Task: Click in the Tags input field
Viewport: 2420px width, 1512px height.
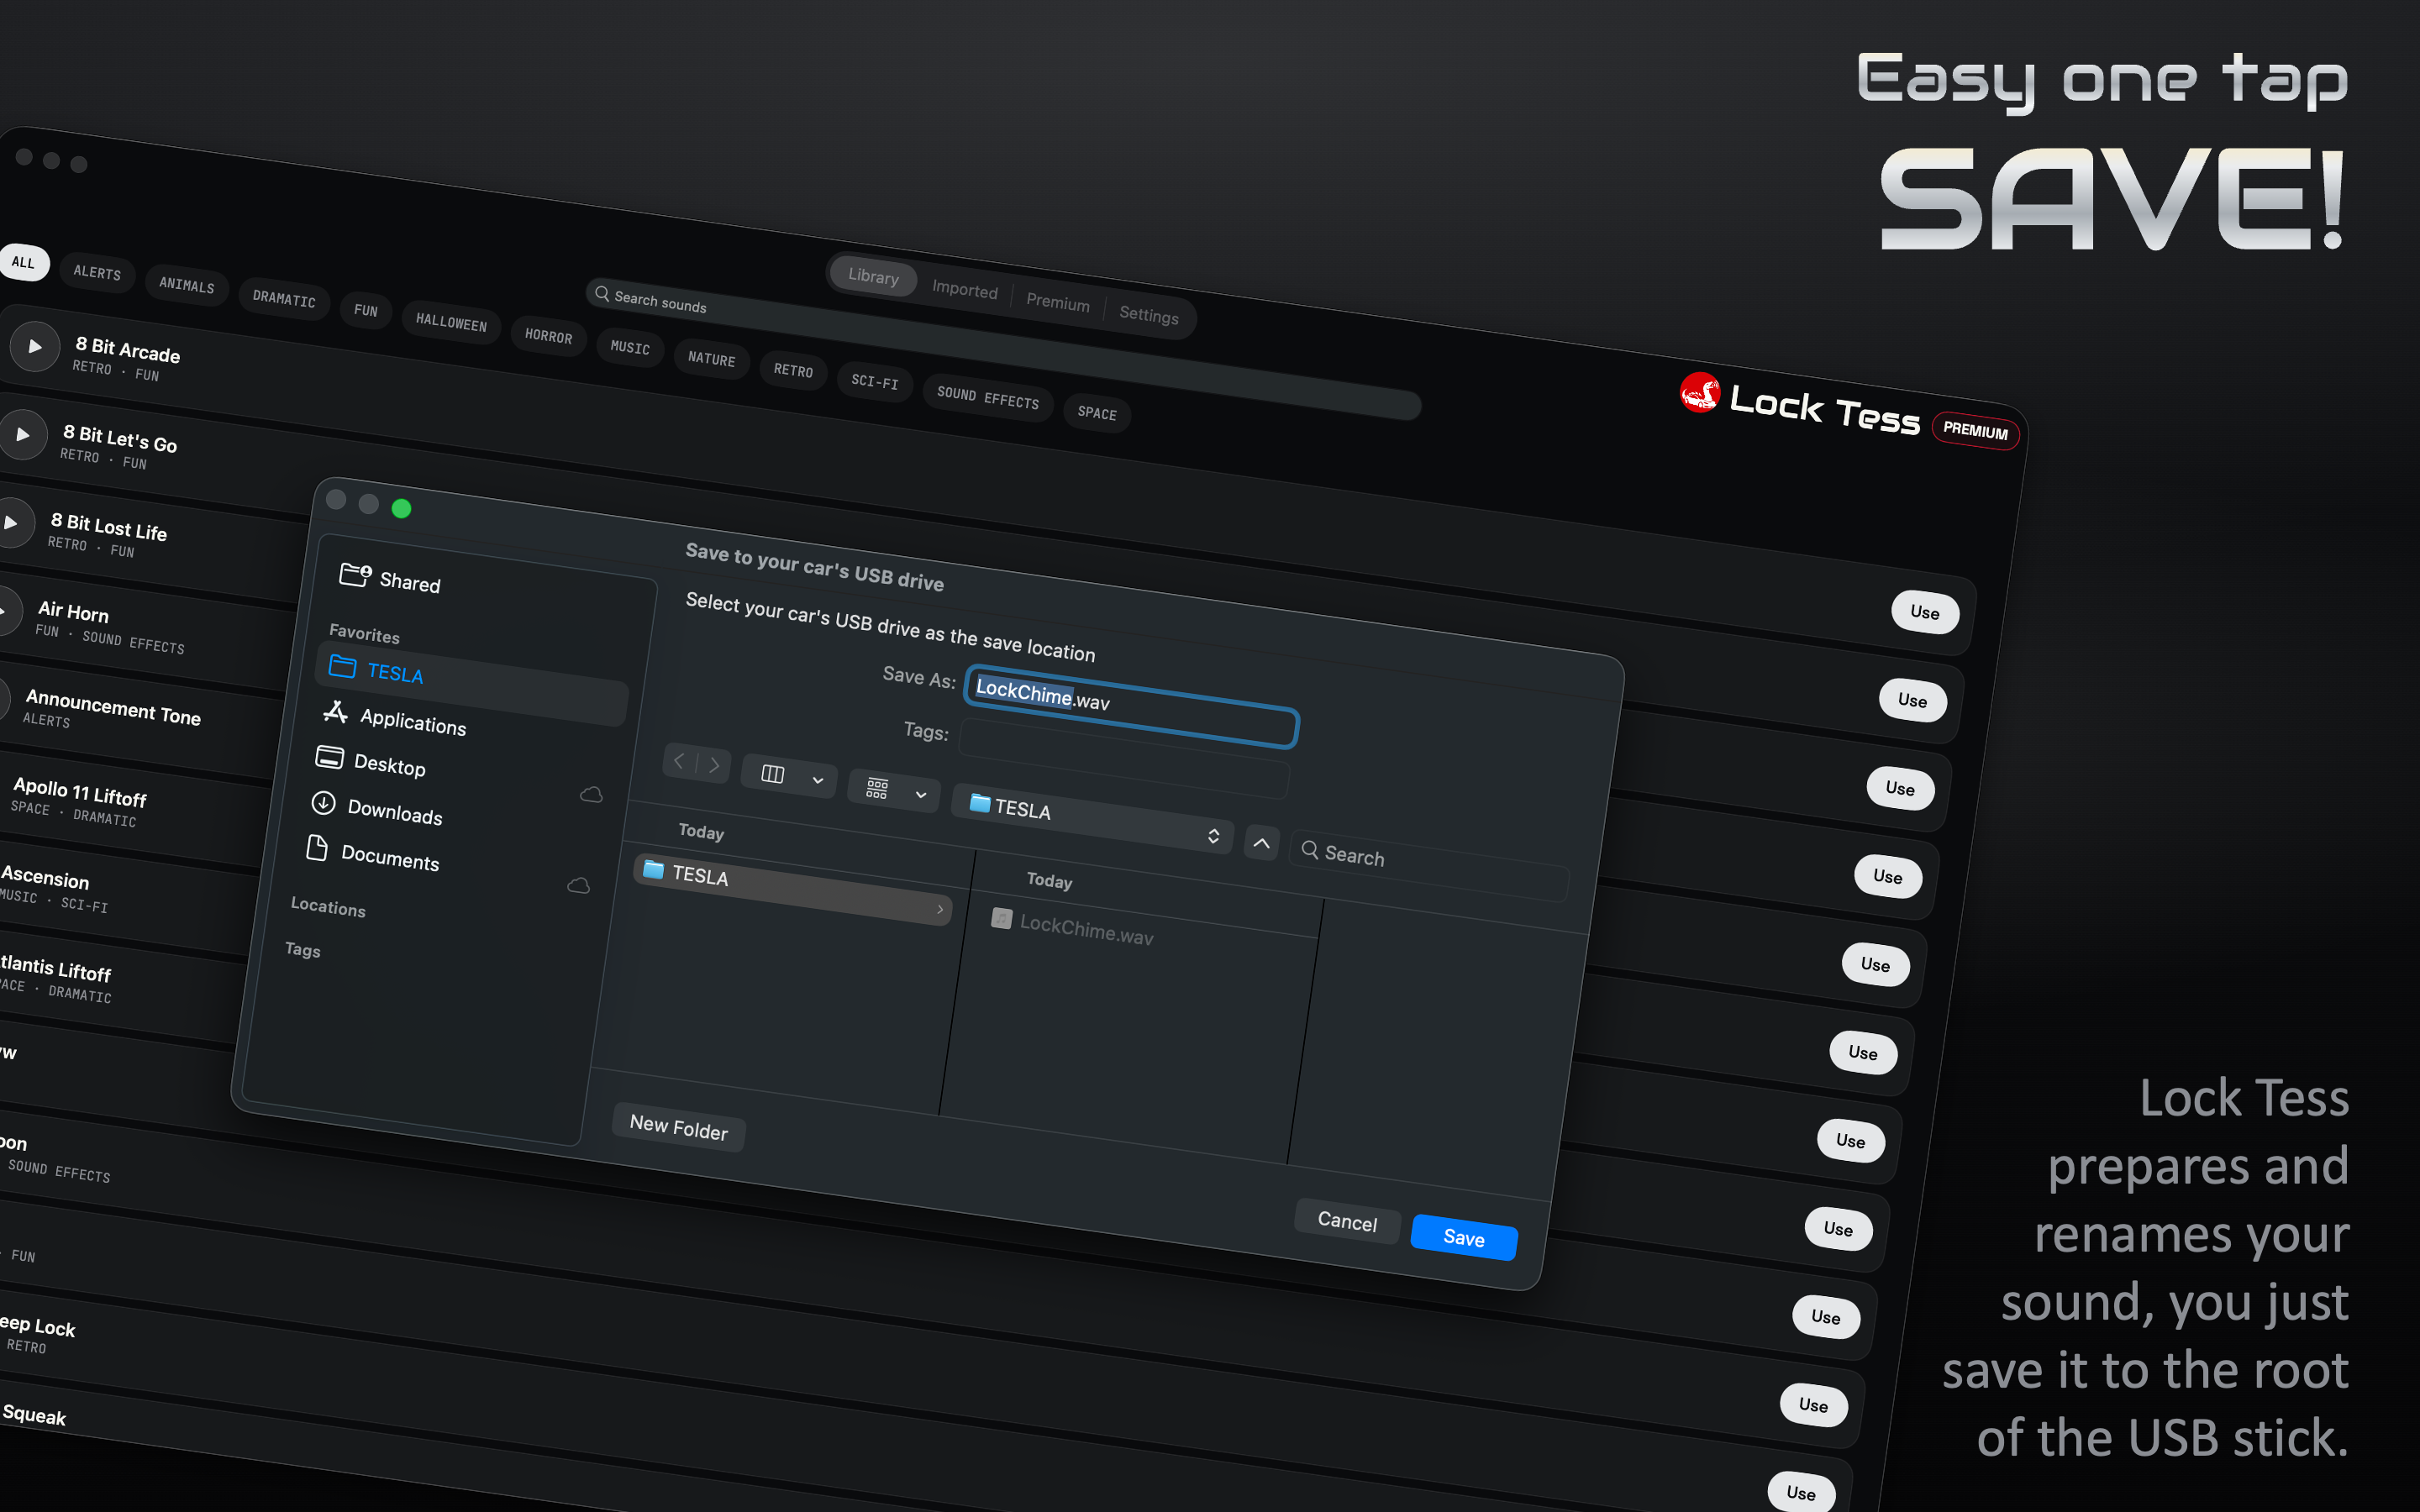Action: pos(1124,759)
